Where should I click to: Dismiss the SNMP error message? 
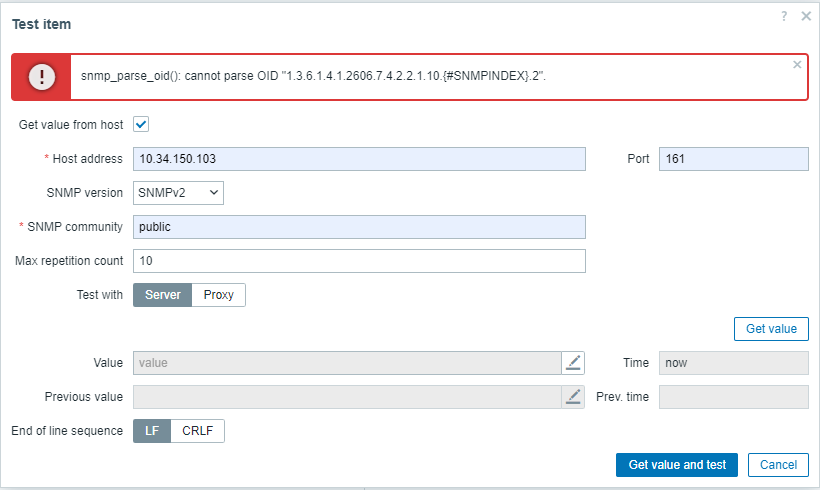click(797, 64)
